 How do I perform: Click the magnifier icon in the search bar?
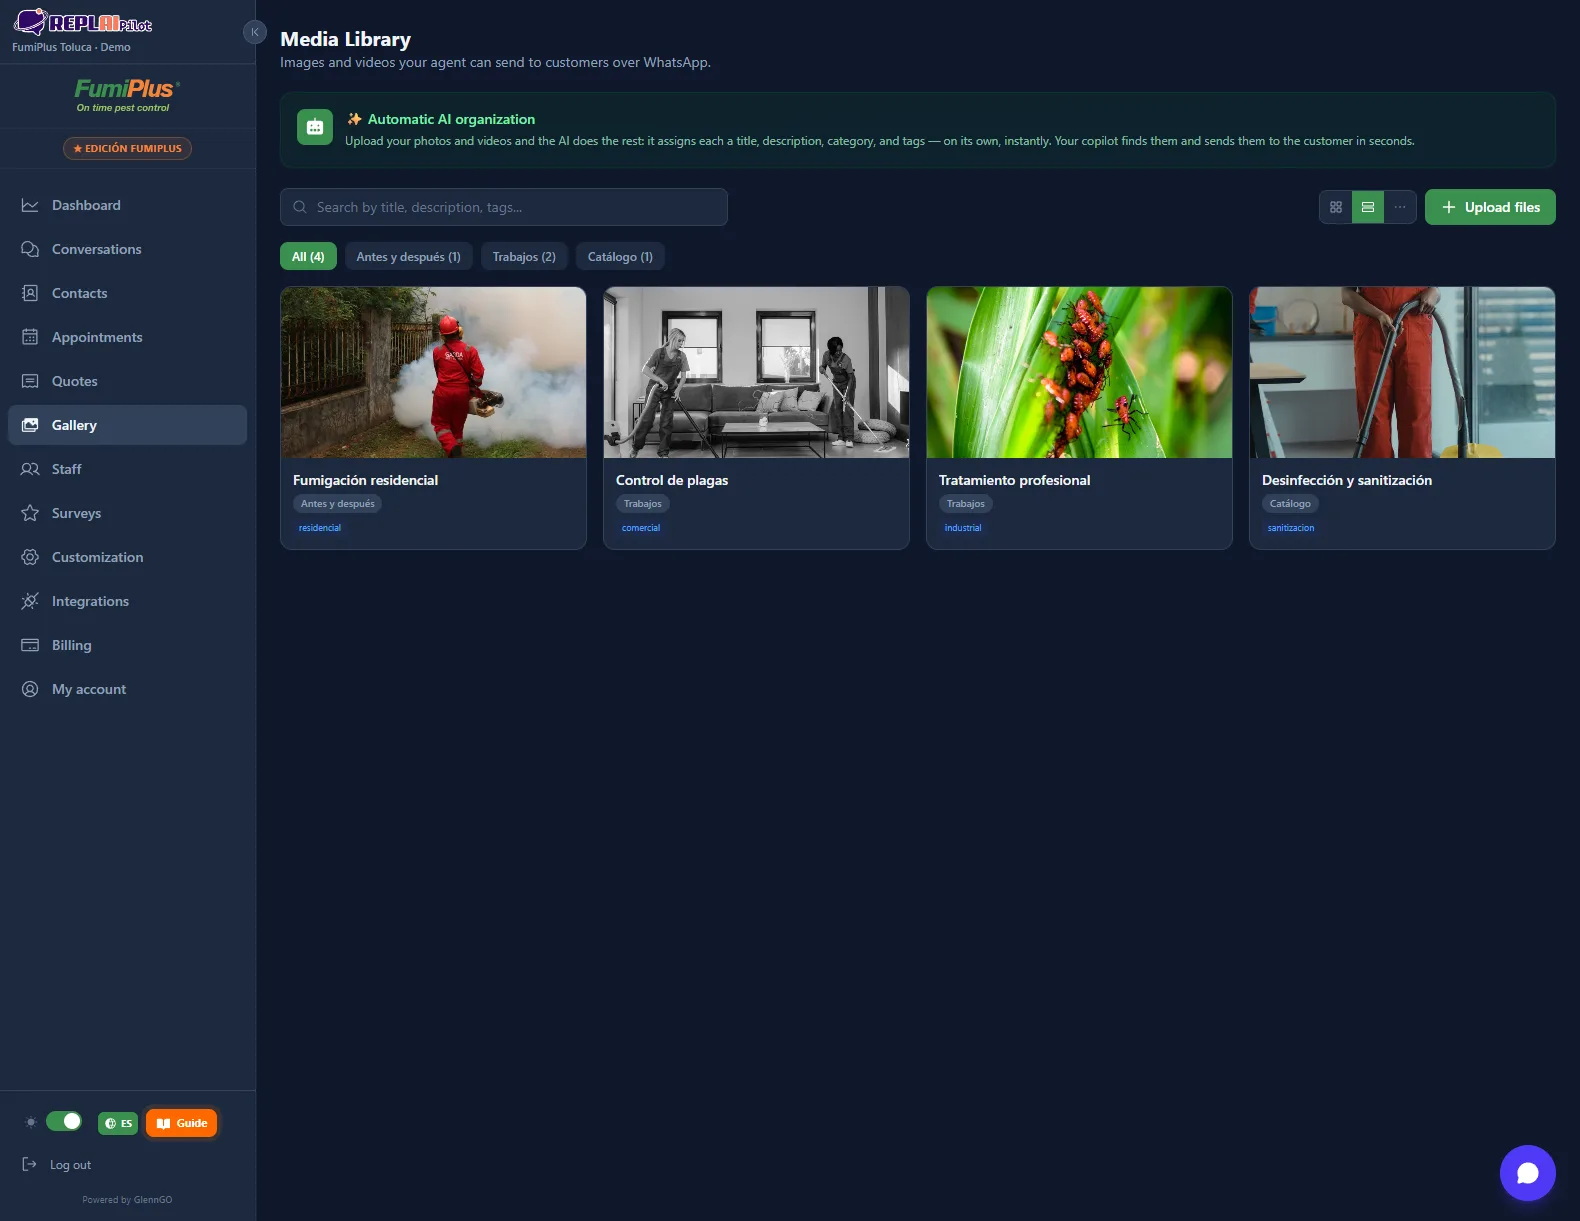300,207
